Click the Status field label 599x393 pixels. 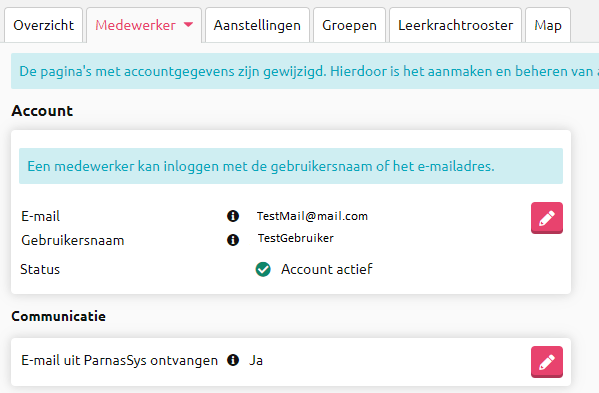pos(40,269)
